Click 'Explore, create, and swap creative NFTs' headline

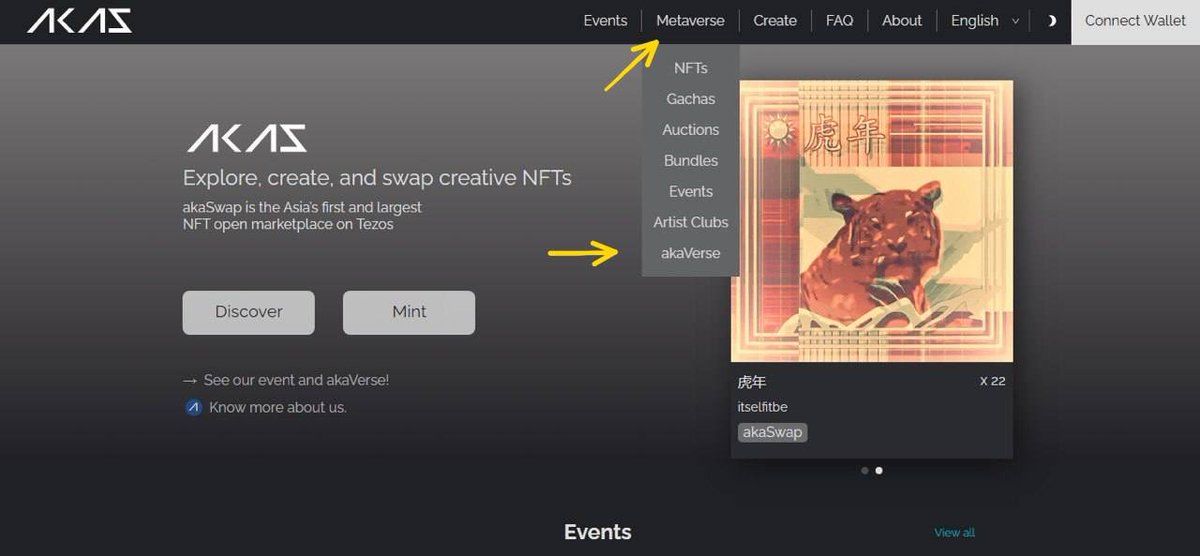(x=377, y=179)
